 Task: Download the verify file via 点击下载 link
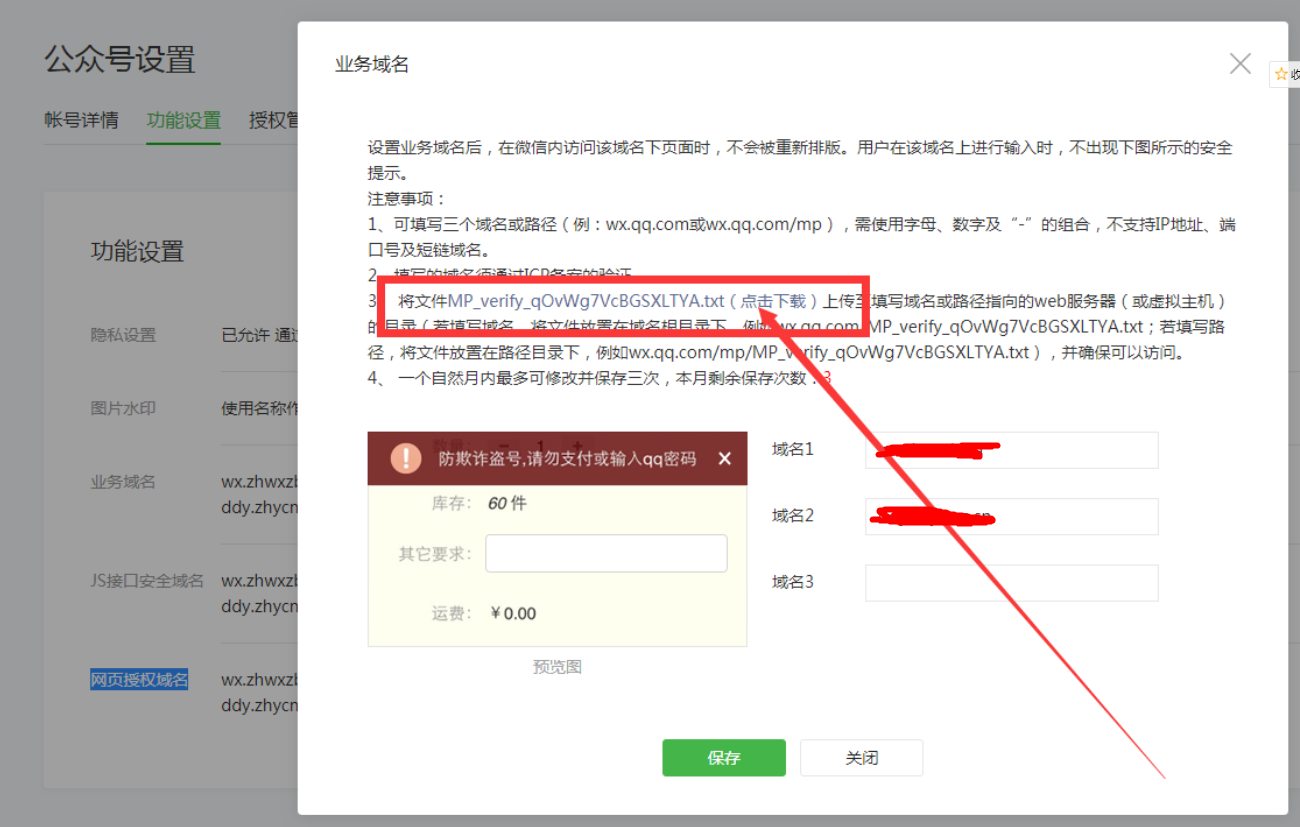pyautogui.click(x=773, y=301)
